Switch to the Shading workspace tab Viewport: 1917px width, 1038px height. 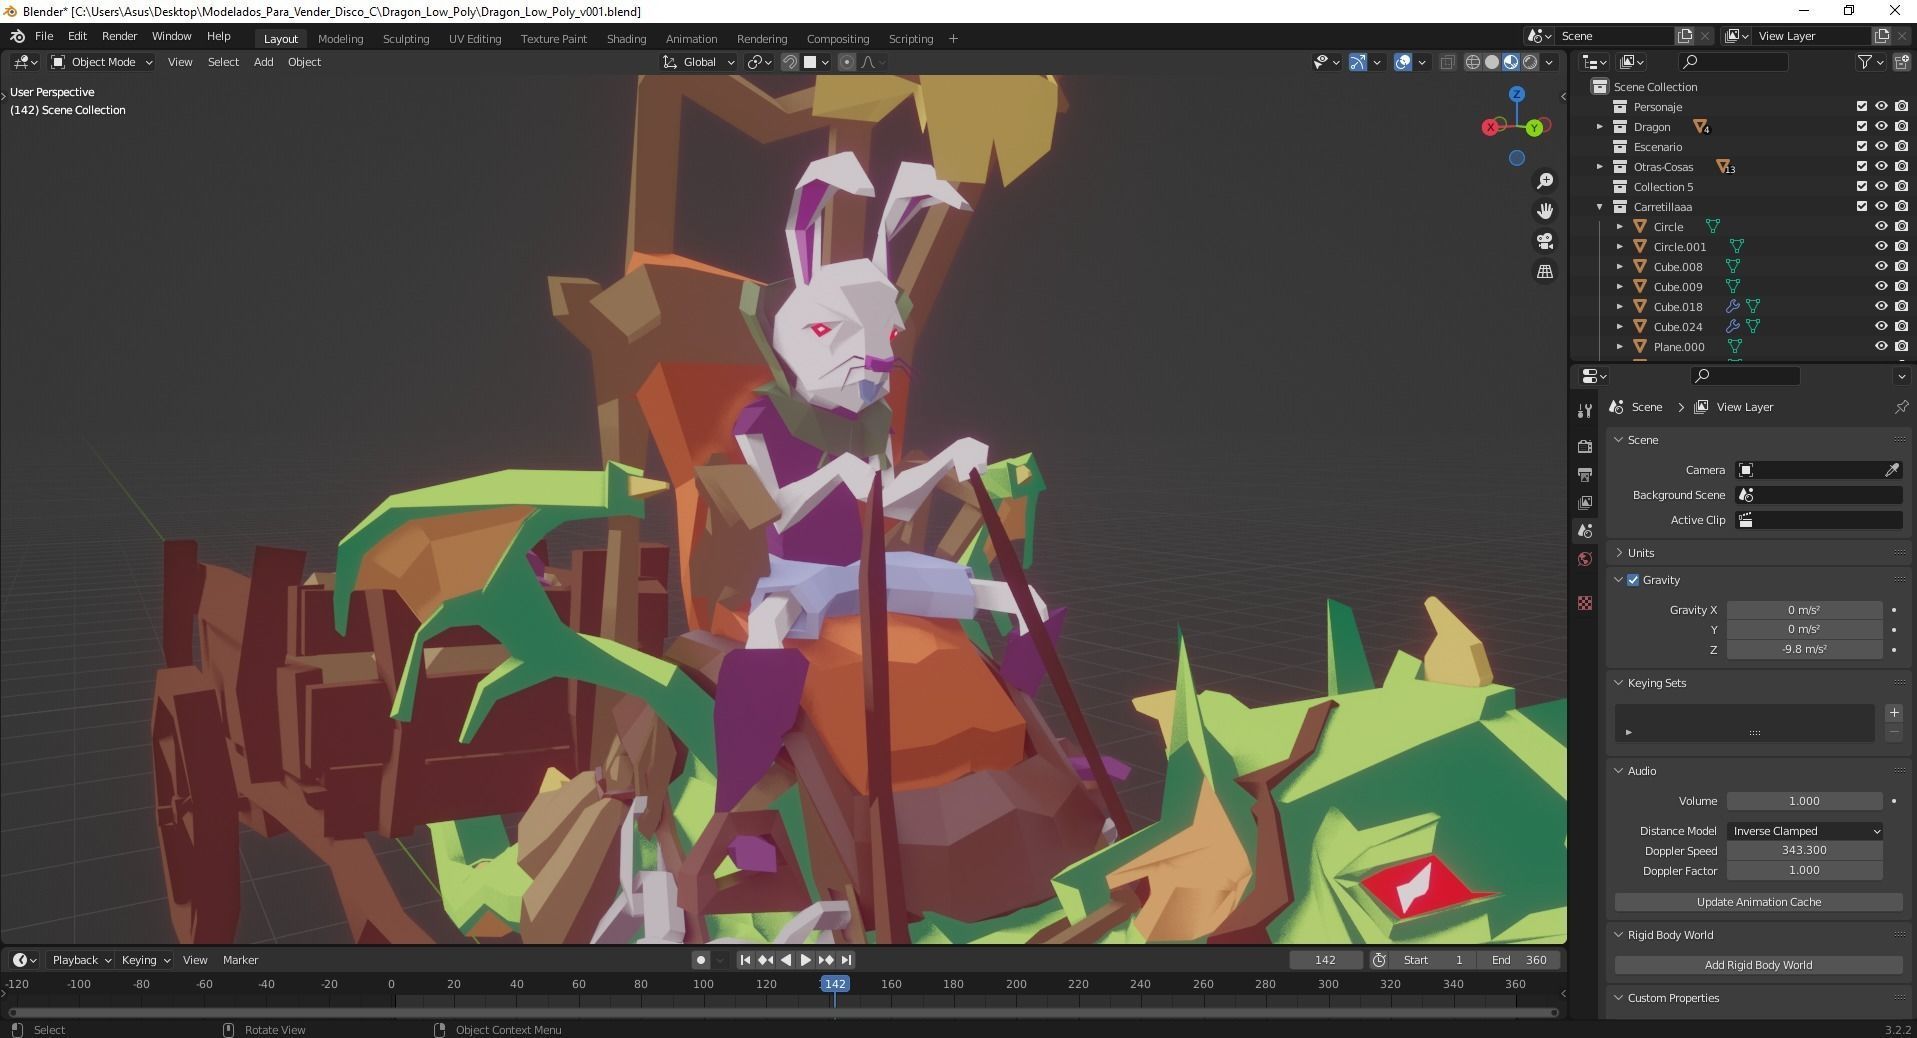(626, 39)
